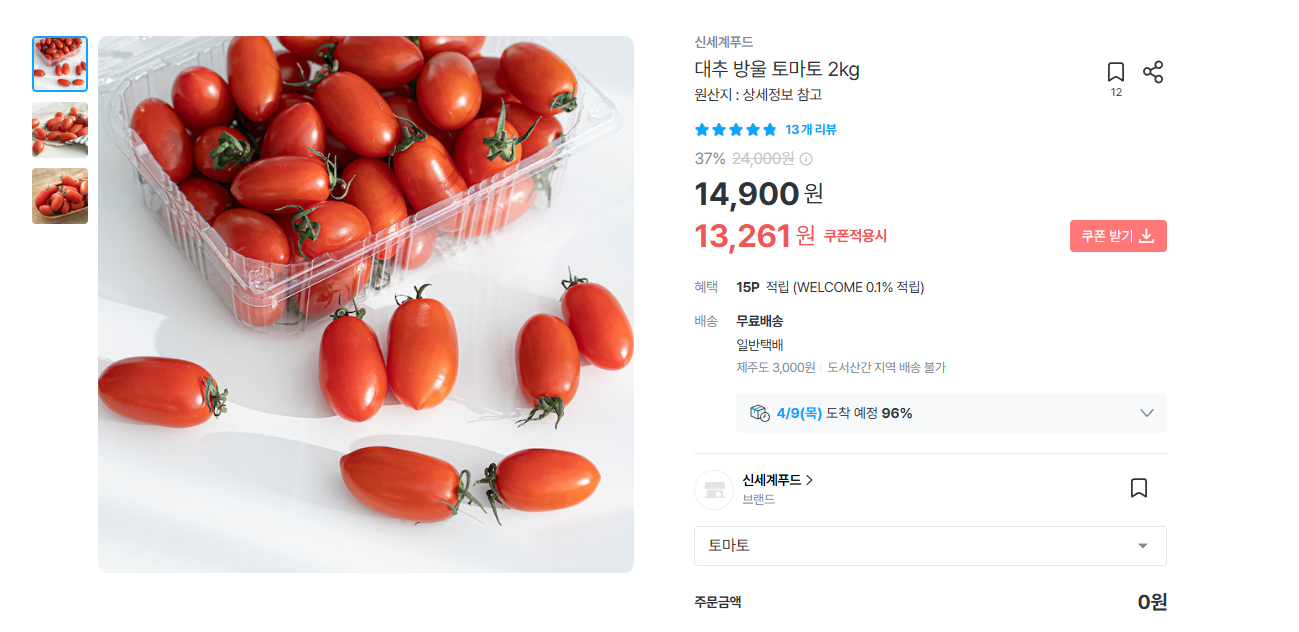This screenshot has height=632, width=1299.
Task: Open the 13개 리뷰 link
Action: coord(811,130)
